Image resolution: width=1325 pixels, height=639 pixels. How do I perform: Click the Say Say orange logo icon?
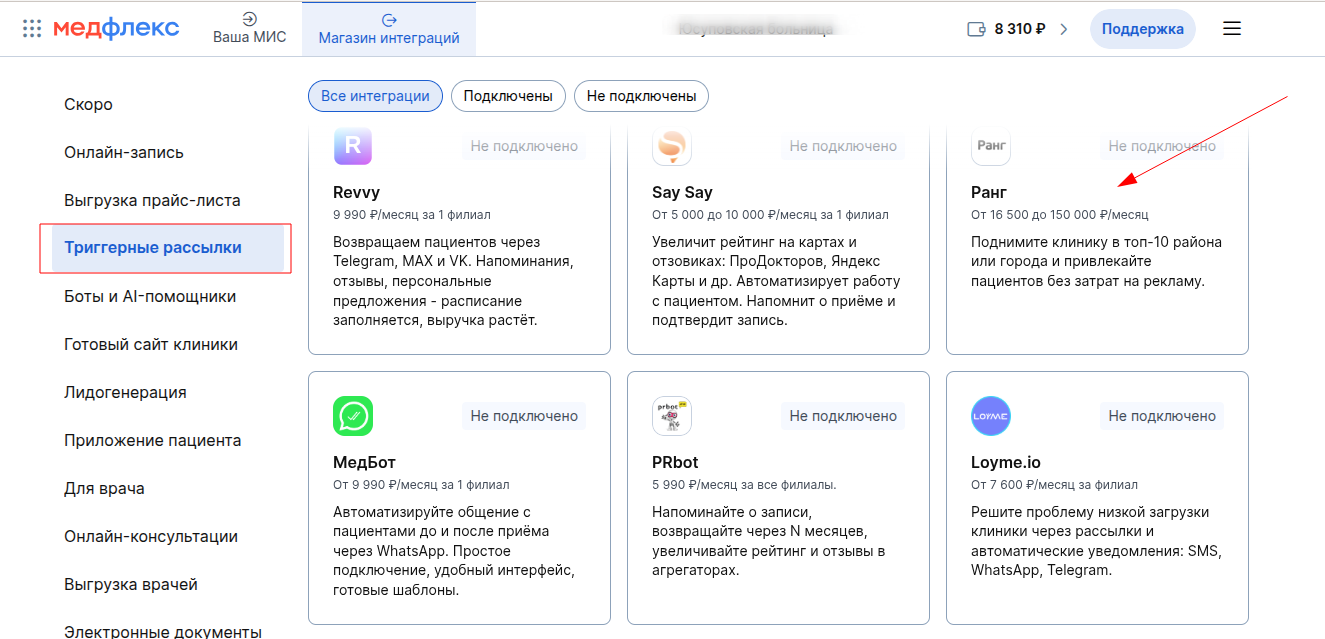pyautogui.click(x=672, y=146)
